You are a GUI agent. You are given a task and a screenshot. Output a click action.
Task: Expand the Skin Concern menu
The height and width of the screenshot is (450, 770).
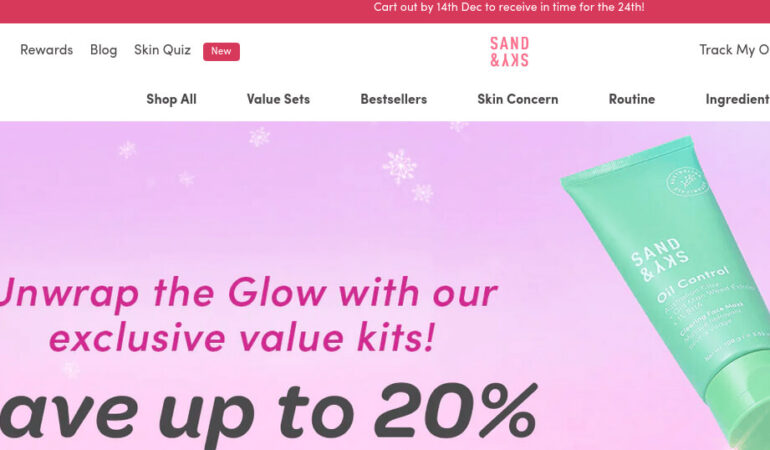pyautogui.click(x=518, y=99)
